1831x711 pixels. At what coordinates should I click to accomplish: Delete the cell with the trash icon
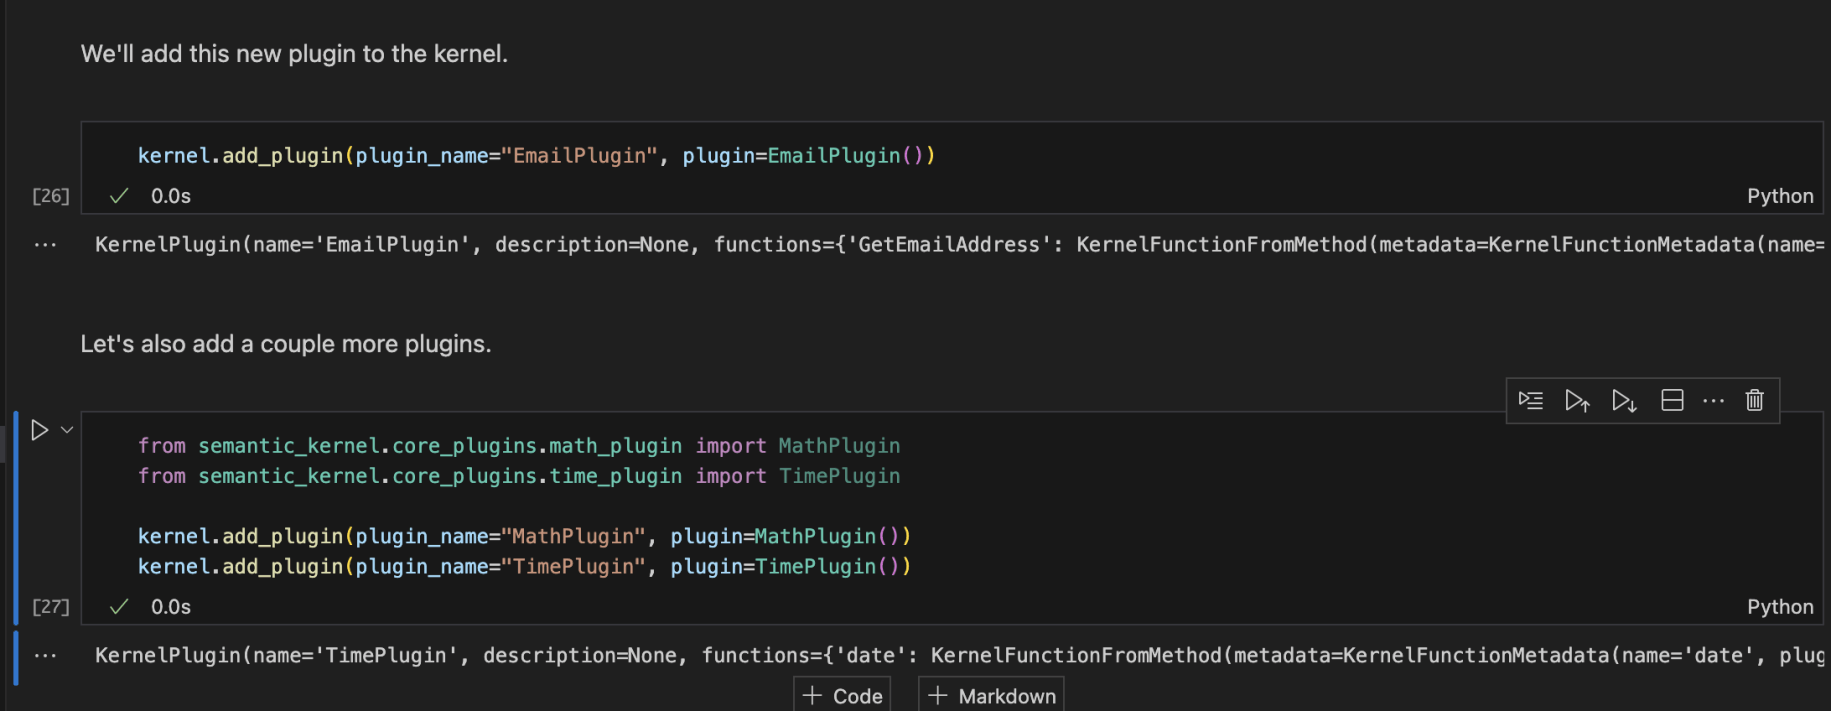1754,401
